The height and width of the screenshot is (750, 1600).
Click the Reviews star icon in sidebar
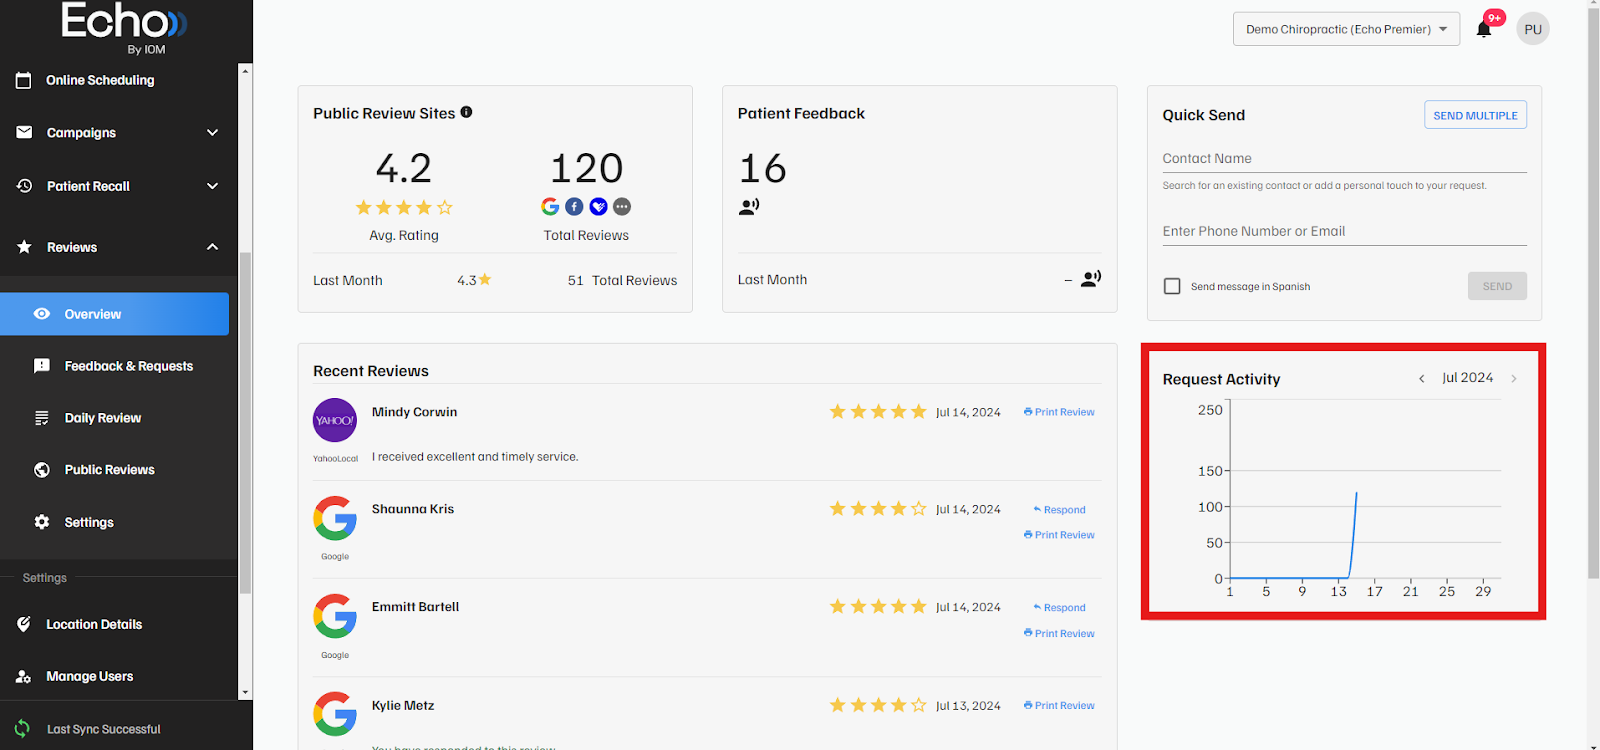pos(24,247)
